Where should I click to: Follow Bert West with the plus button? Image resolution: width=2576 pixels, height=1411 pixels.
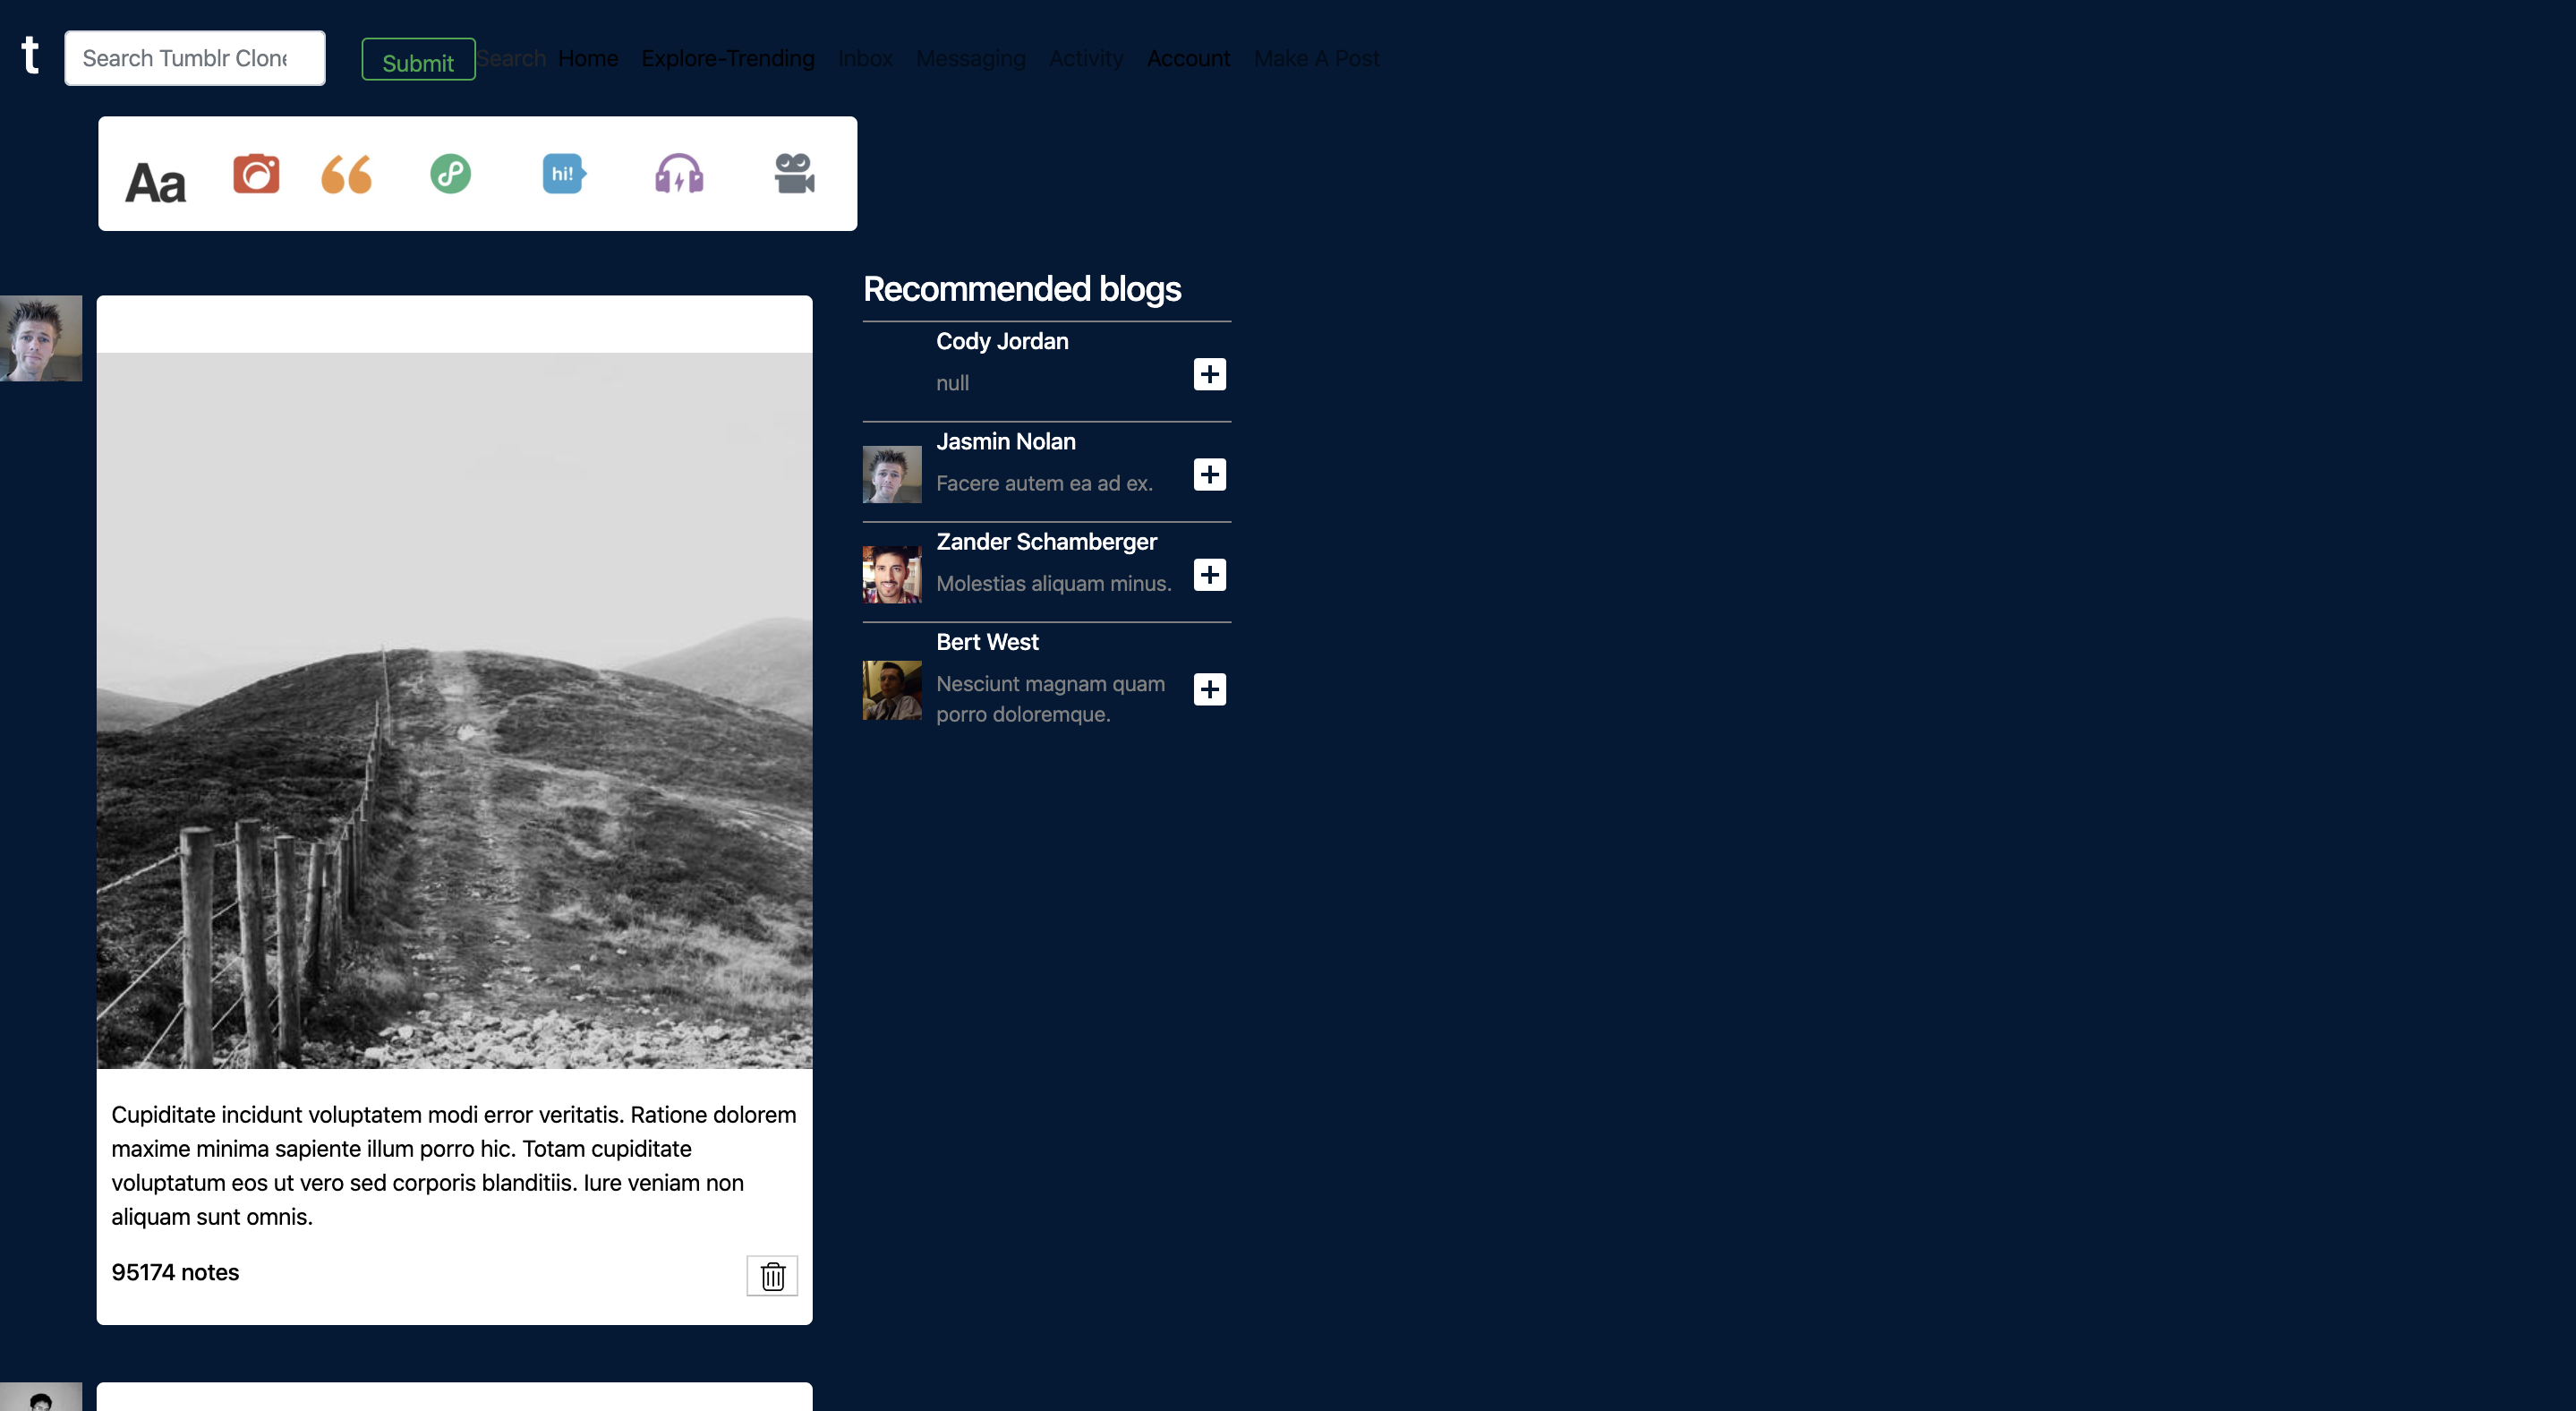(1209, 689)
